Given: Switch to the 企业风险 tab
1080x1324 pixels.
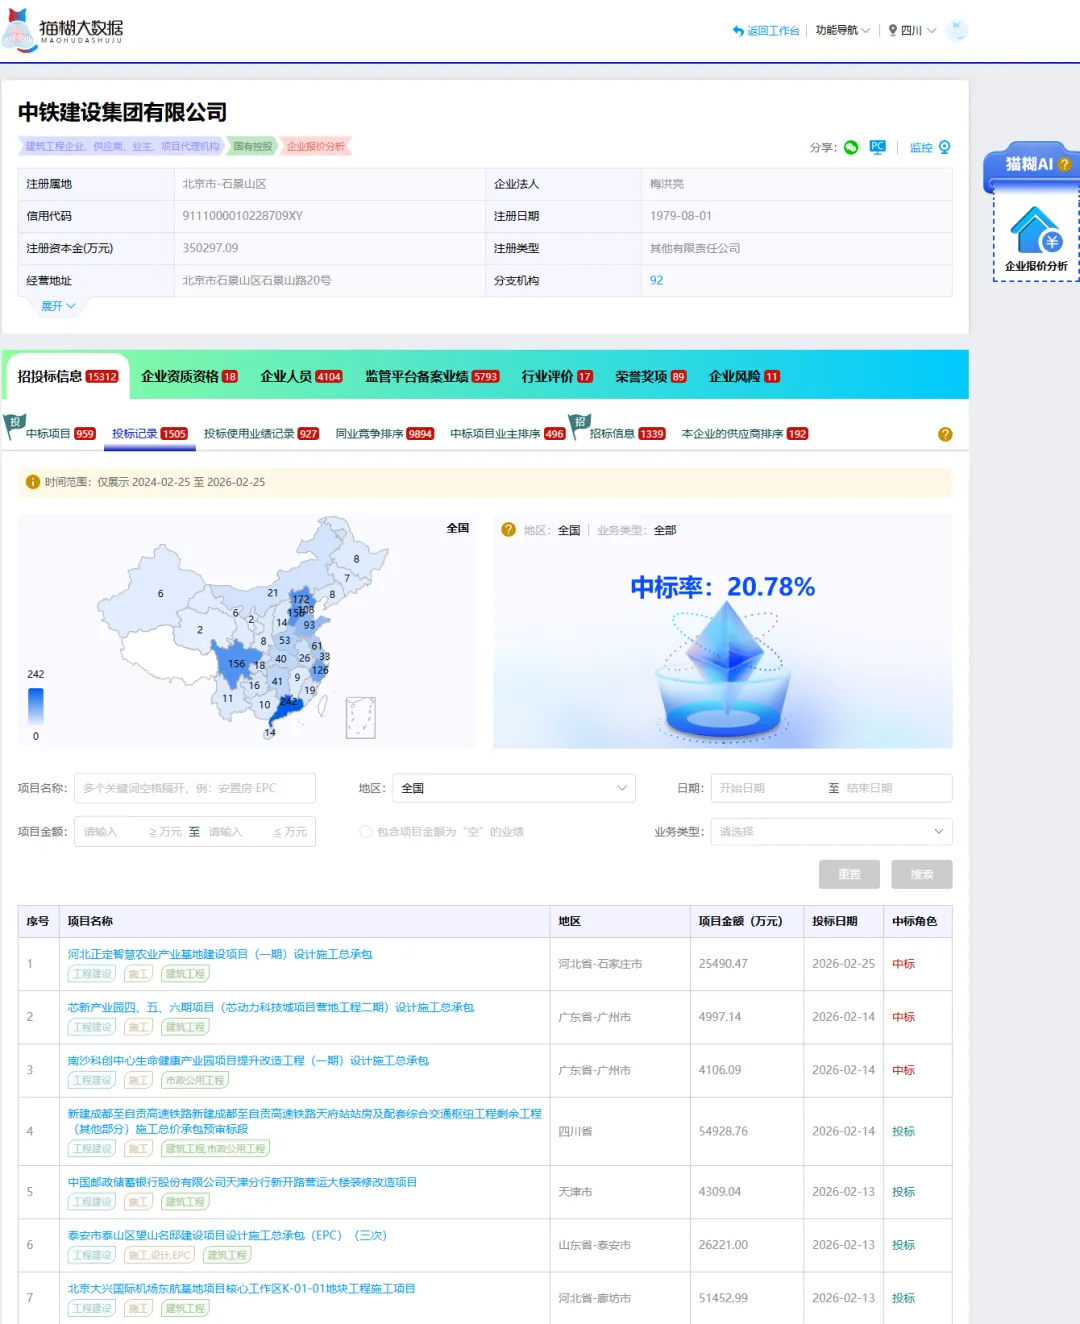Looking at the screenshot, I should click(x=744, y=377).
